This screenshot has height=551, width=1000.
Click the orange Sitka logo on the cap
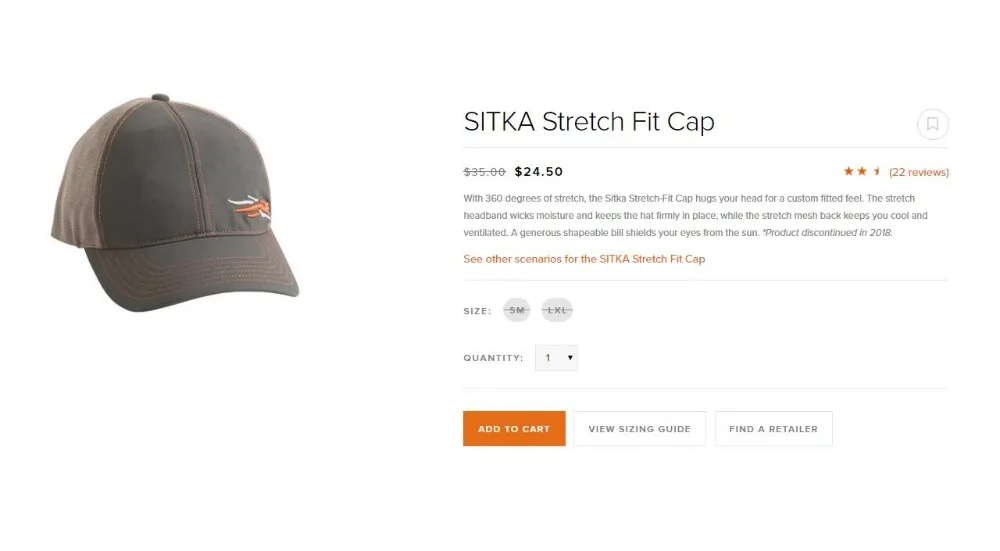click(x=250, y=207)
